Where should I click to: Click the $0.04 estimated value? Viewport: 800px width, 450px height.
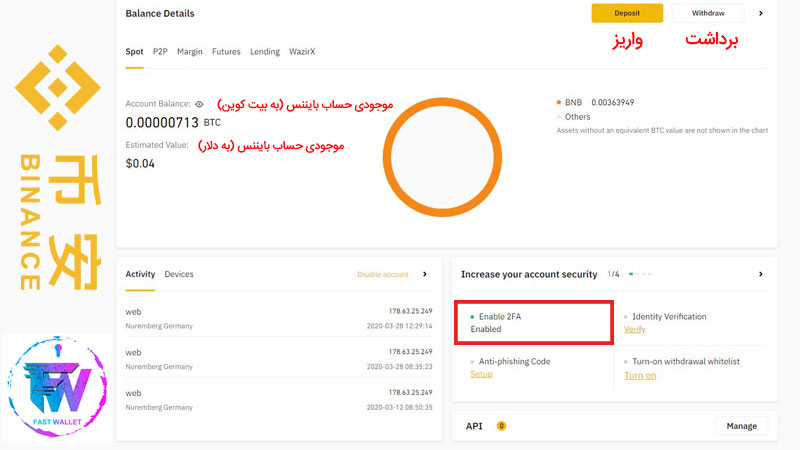140,163
